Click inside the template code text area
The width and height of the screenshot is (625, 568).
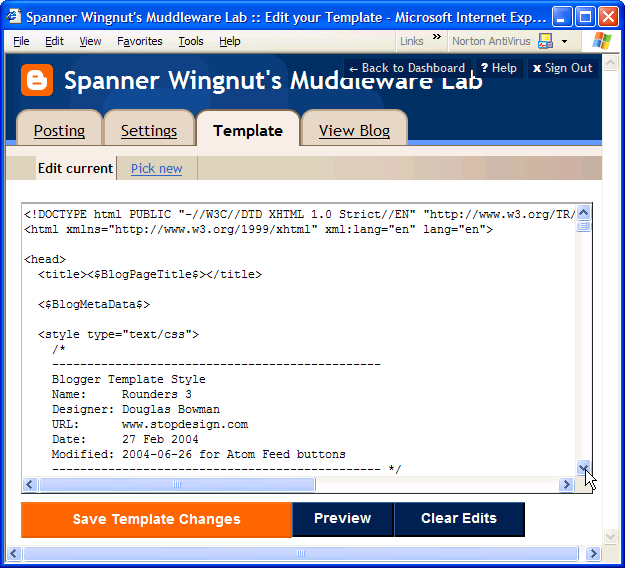(300, 350)
